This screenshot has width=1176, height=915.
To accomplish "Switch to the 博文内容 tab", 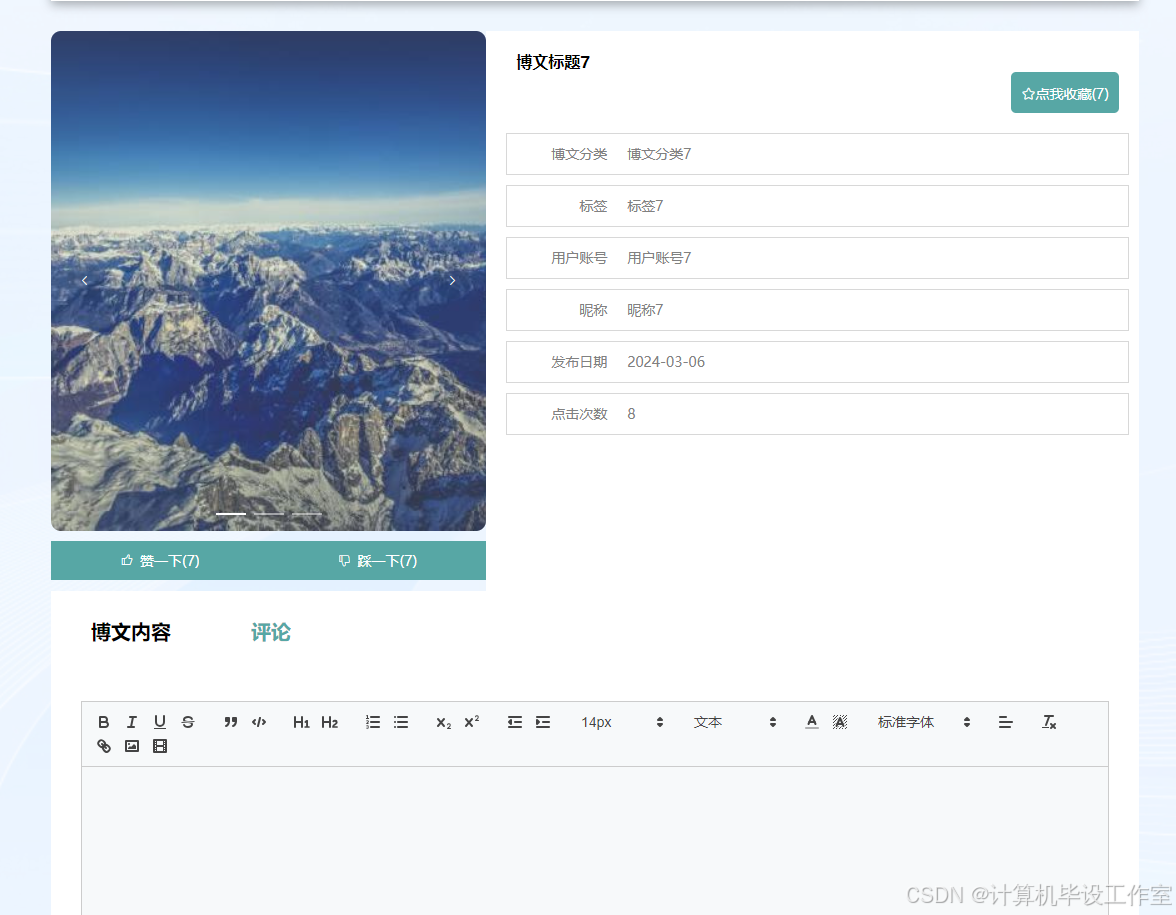I will coord(130,632).
